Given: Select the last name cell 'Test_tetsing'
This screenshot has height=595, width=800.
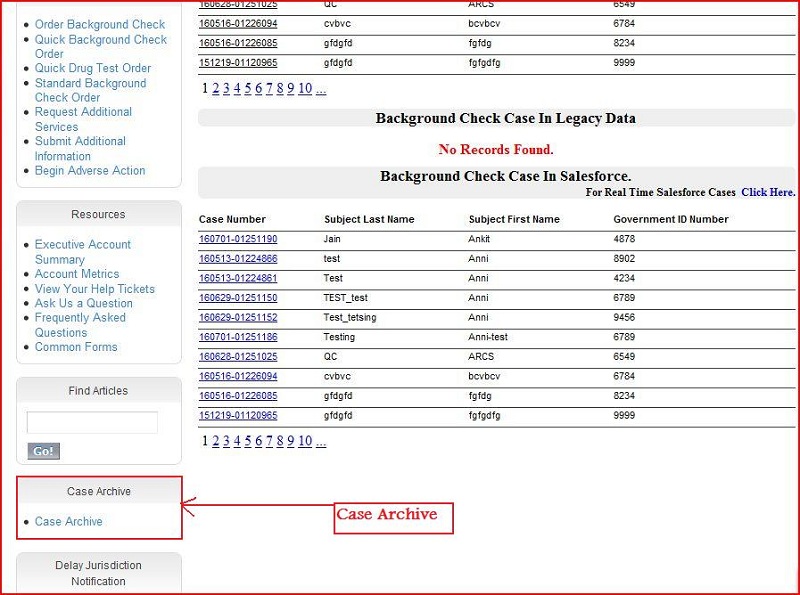Looking at the screenshot, I should point(350,317).
